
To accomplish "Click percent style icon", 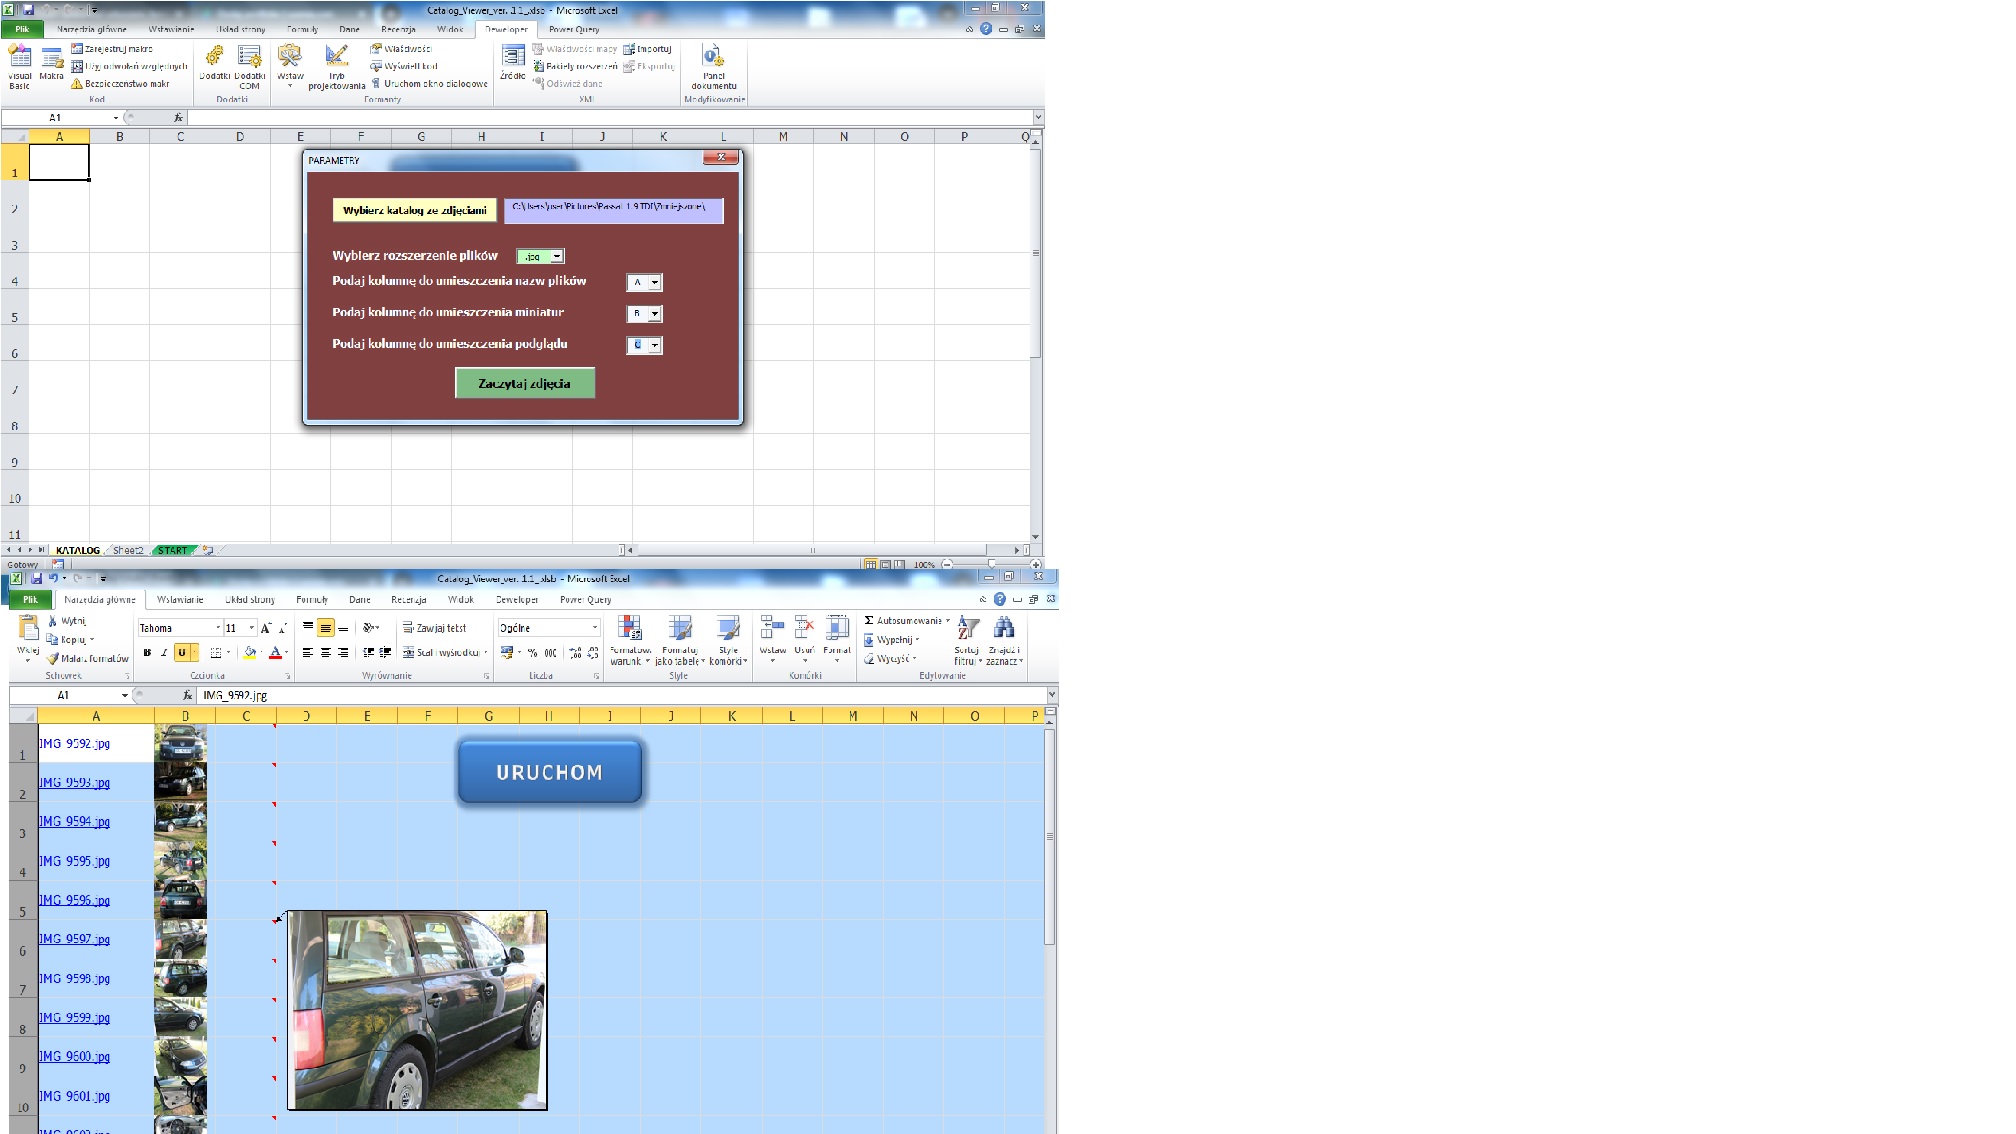I will click(532, 653).
